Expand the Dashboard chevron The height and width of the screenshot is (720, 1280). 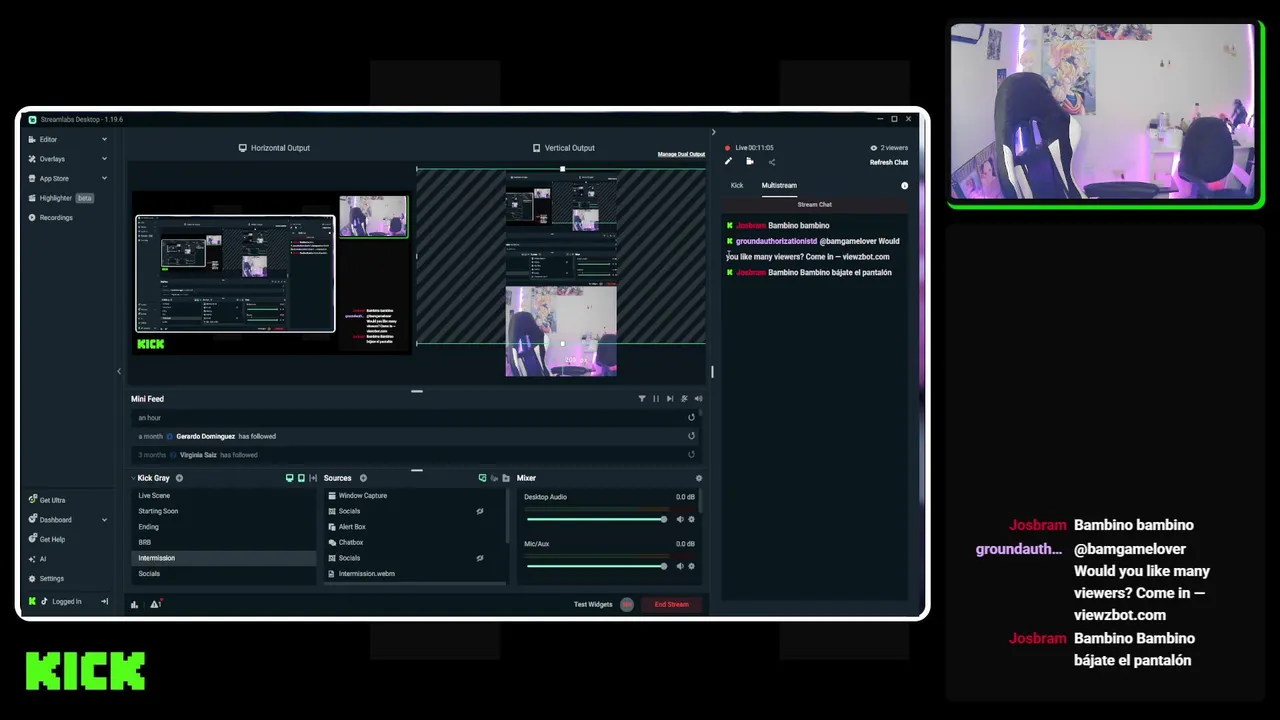pos(104,520)
